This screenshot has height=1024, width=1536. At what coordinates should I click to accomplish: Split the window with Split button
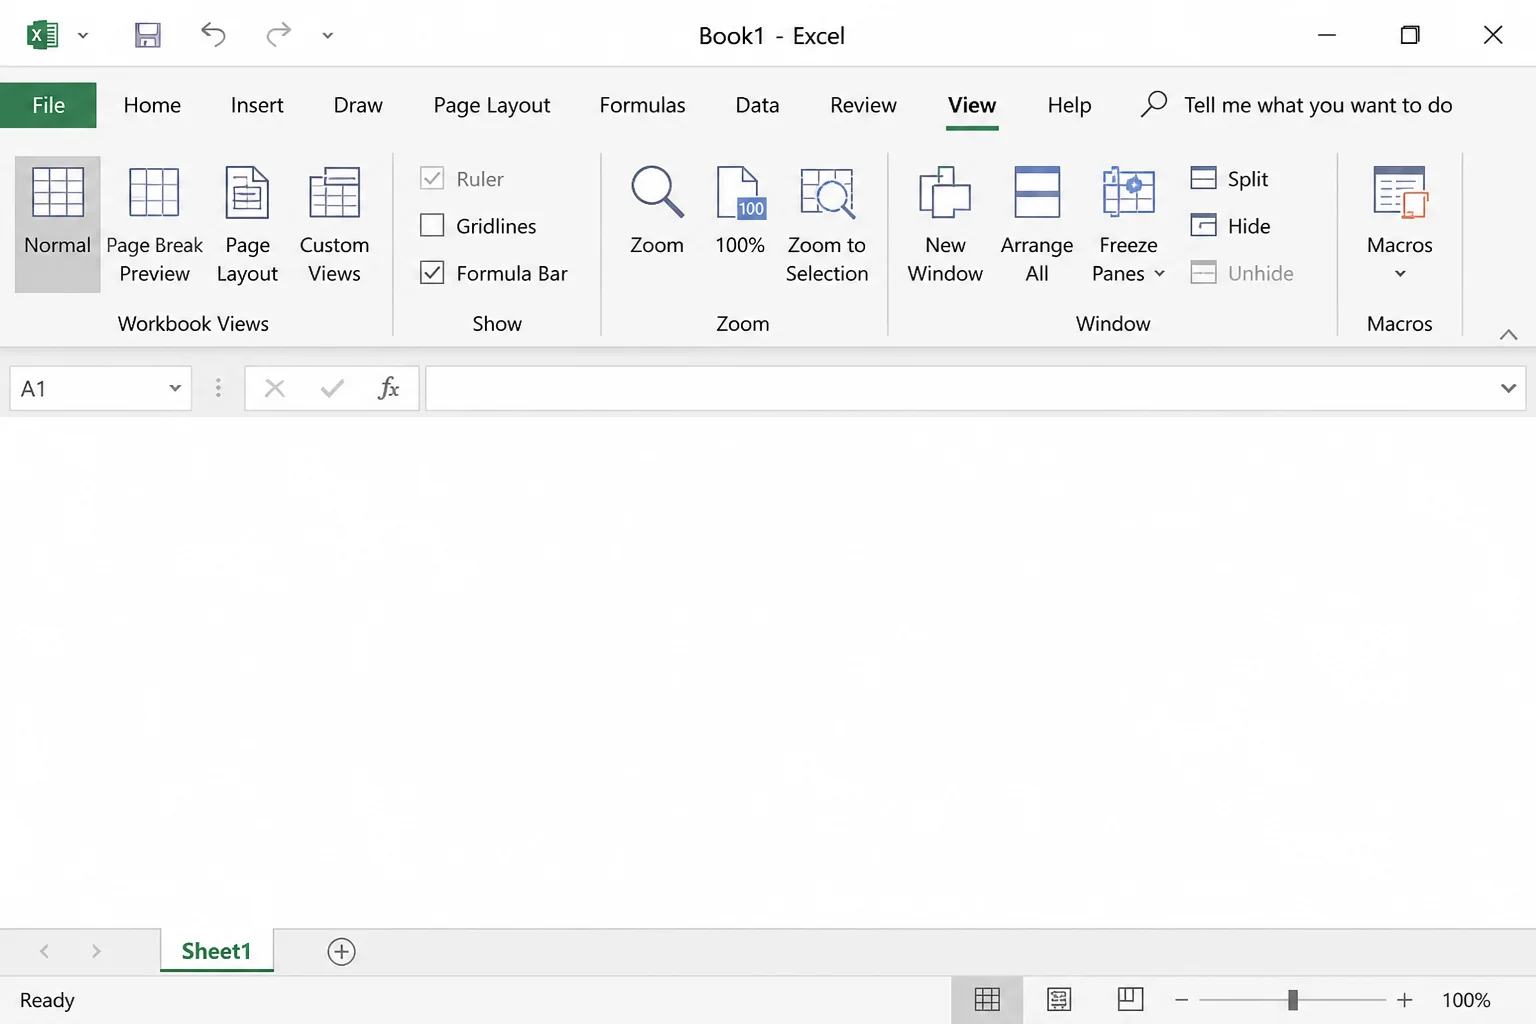(1230, 179)
